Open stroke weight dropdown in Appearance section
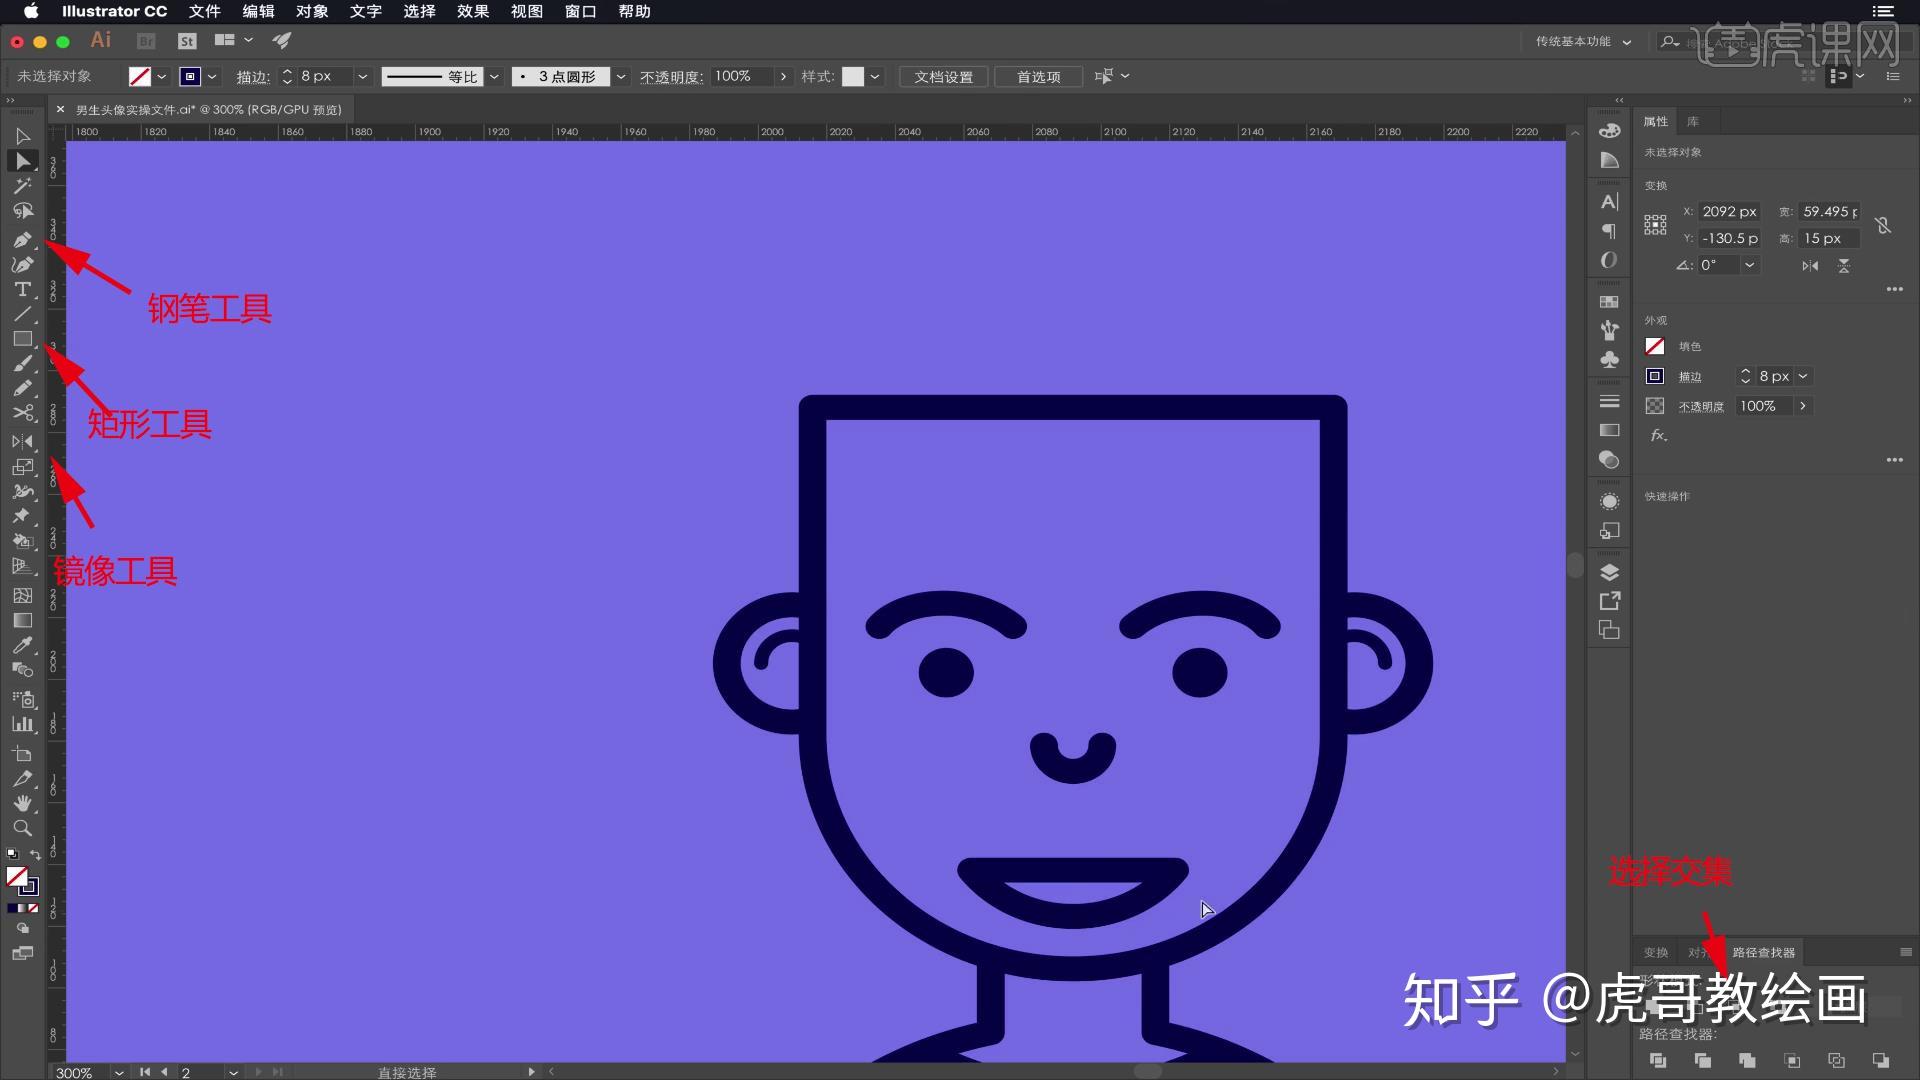 point(1803,376)
